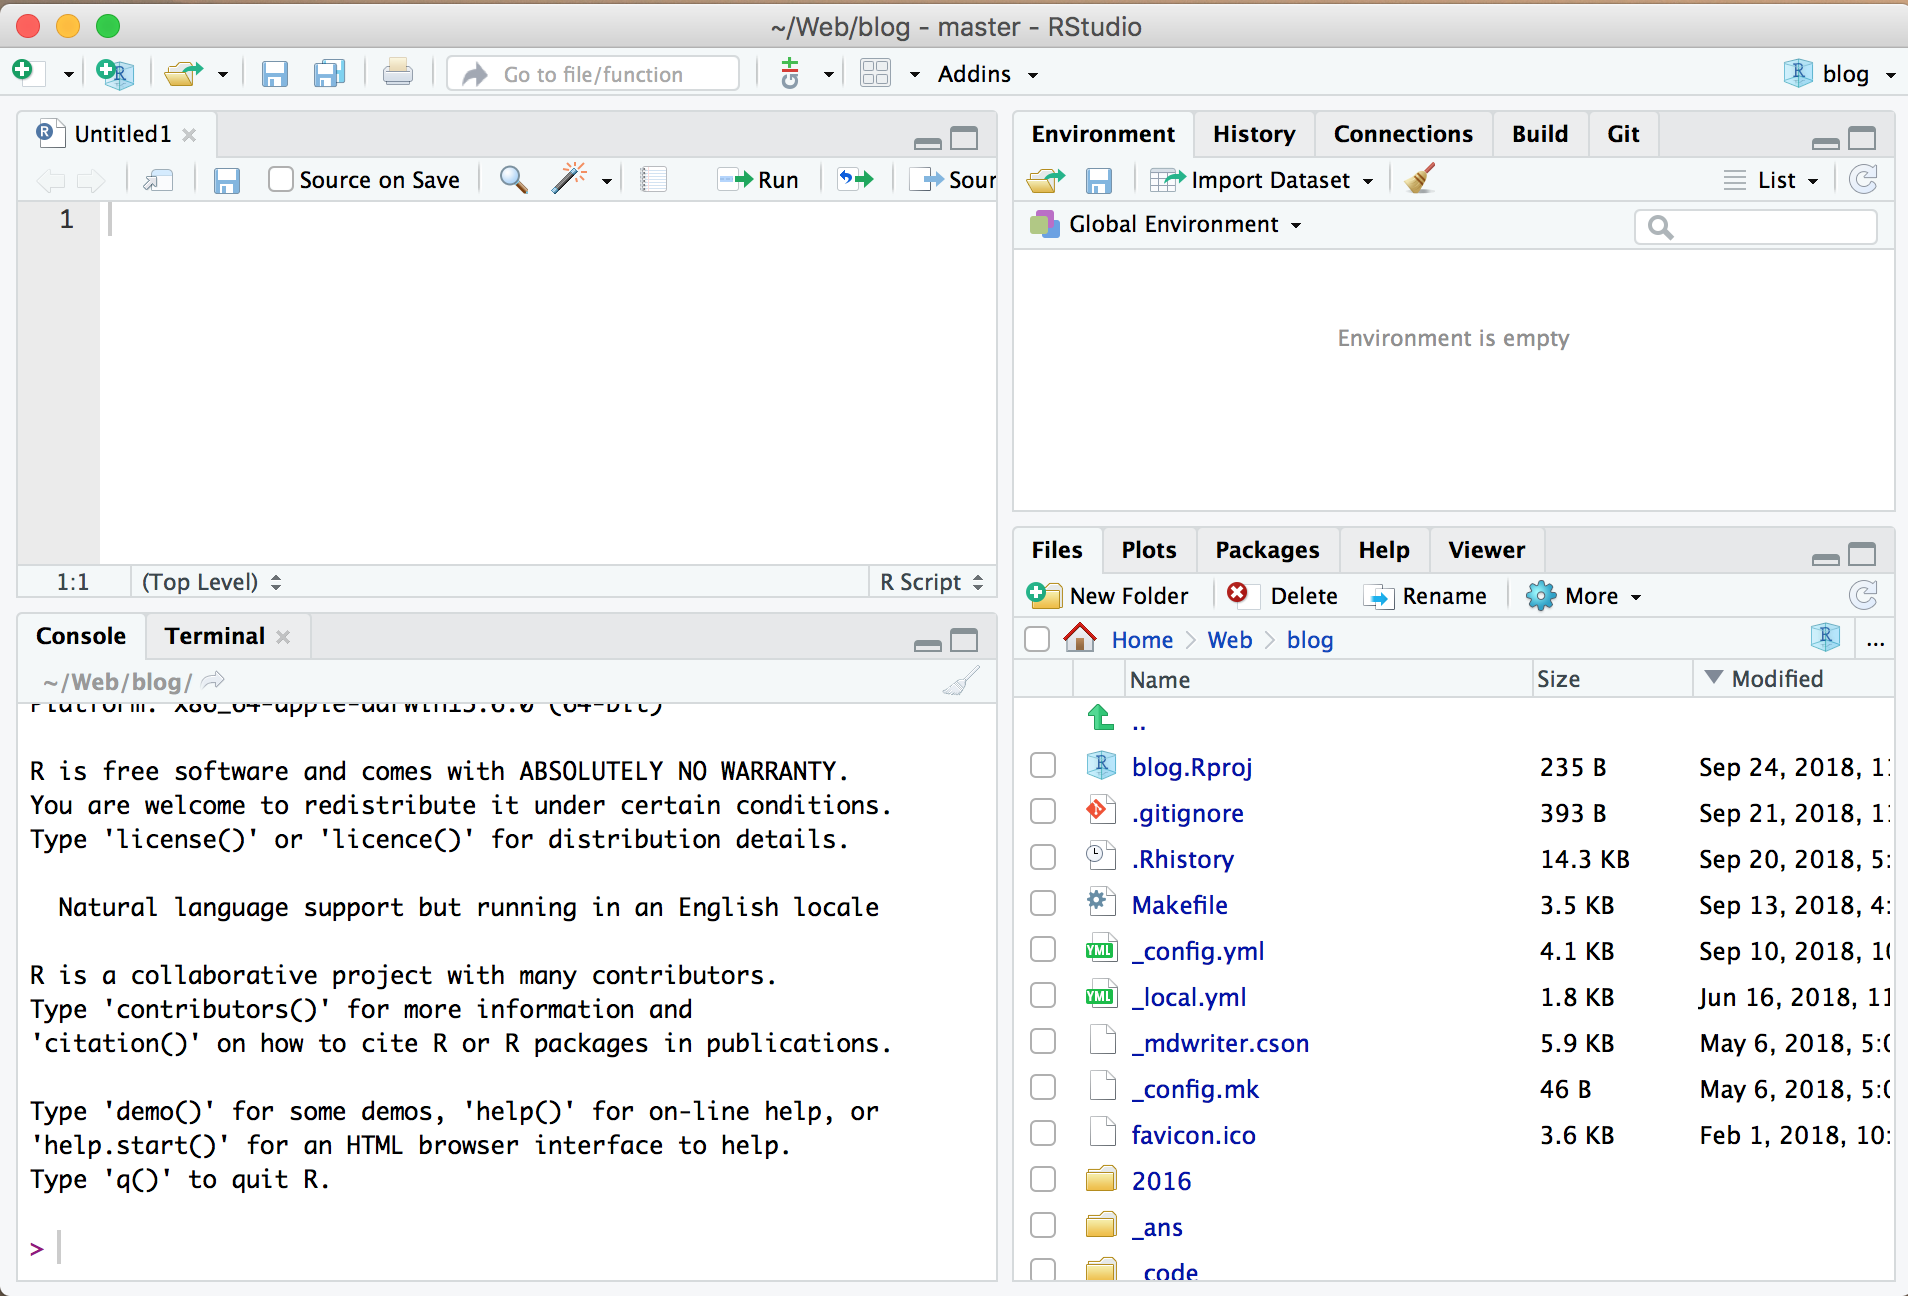Refresh the Environment pane

(1863, 180)
